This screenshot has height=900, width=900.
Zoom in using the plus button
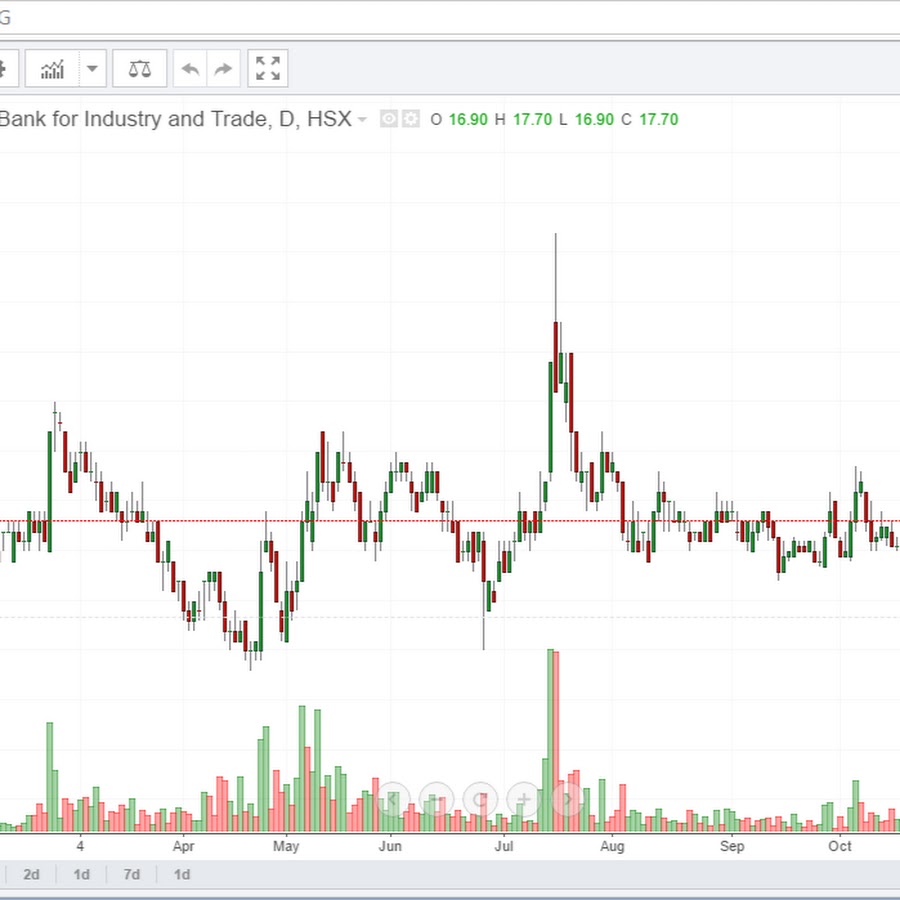coord(523,799)
